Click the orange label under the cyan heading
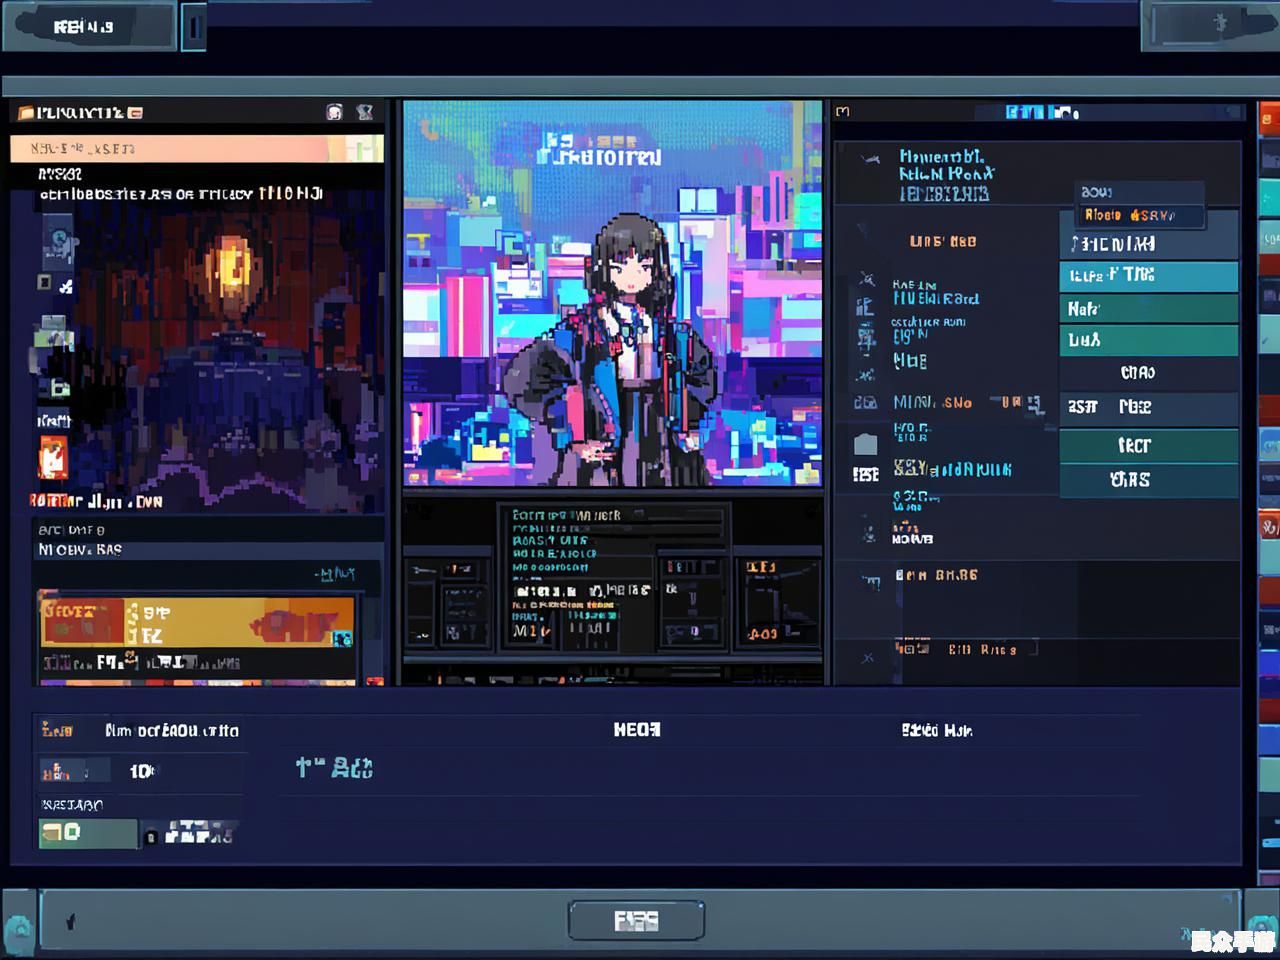Screen dimensions: 1280x960 click(x=943, y=241)
